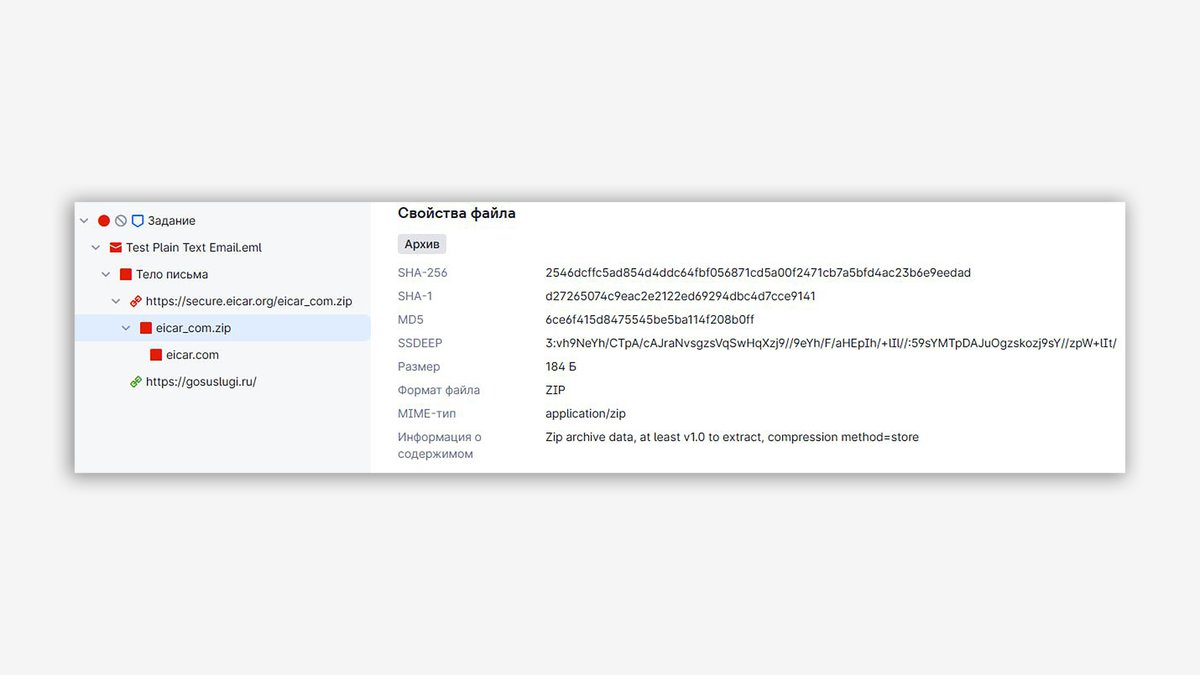Click the red square icon beside eicar.com
The width and height of the screenshot is (1200, 675).
click(156, 355)
